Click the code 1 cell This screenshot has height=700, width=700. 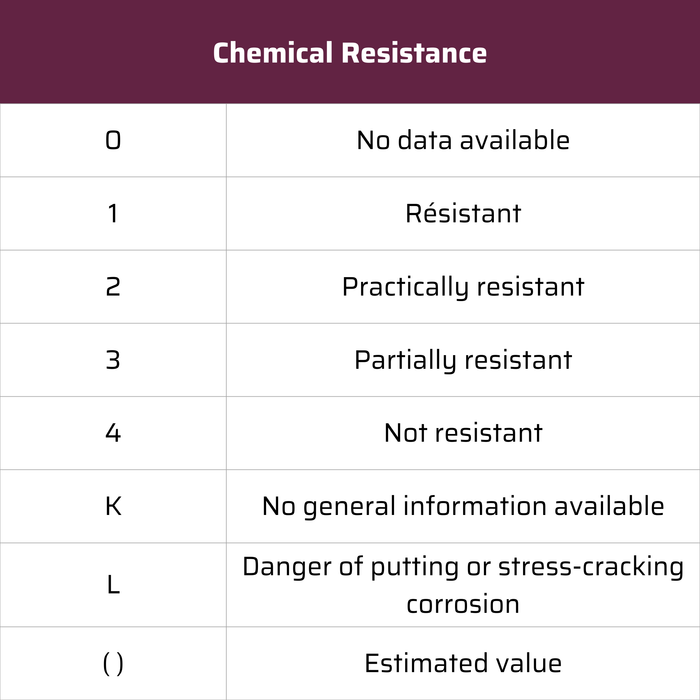[113, 214]
